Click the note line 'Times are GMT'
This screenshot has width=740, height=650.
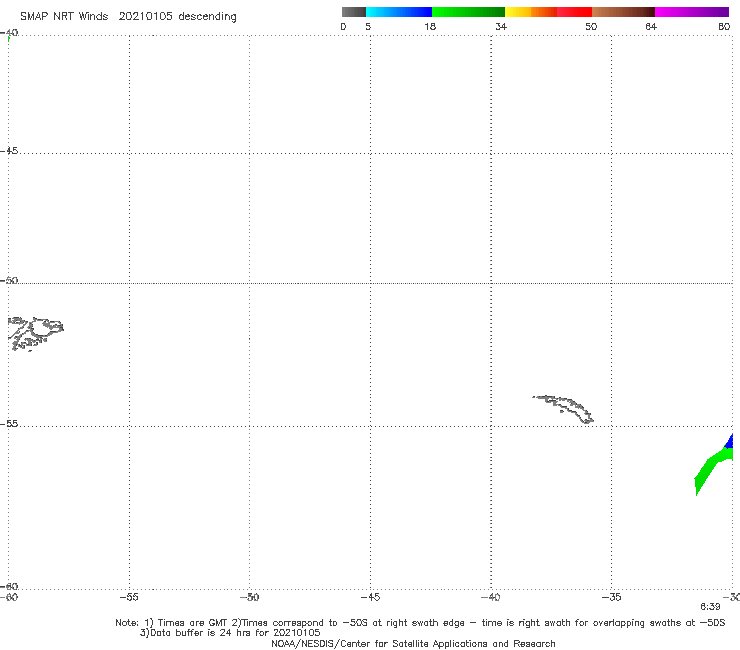tap(193, 623)
